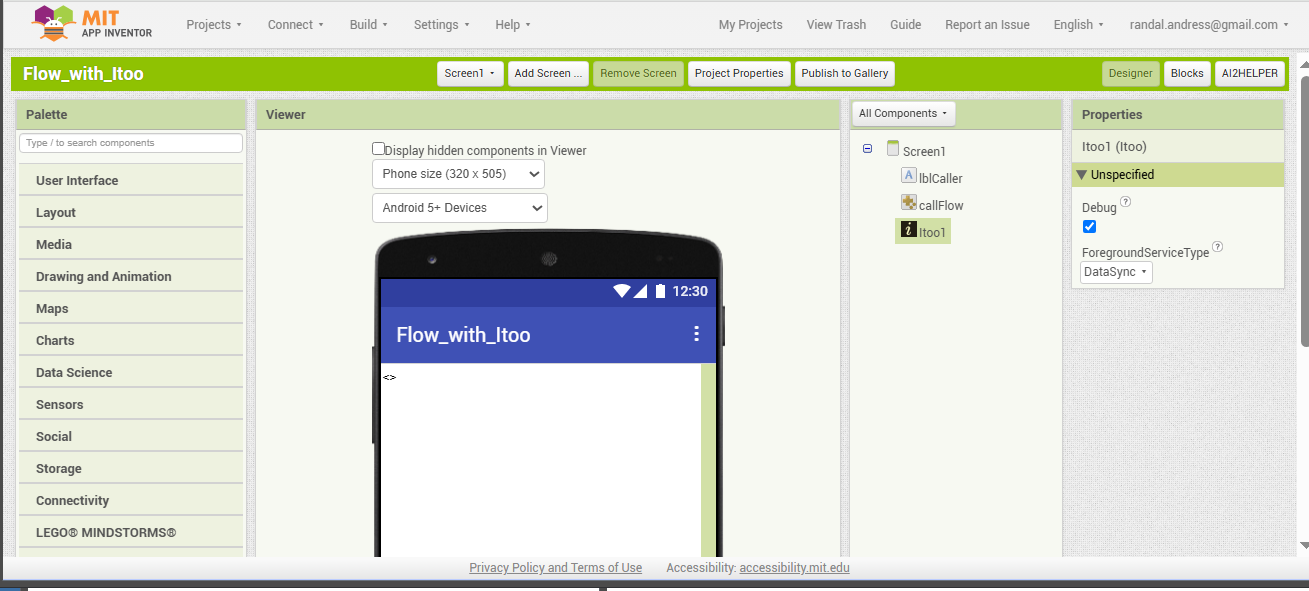
Task: Open Project Properties
Action: [739, 73]
